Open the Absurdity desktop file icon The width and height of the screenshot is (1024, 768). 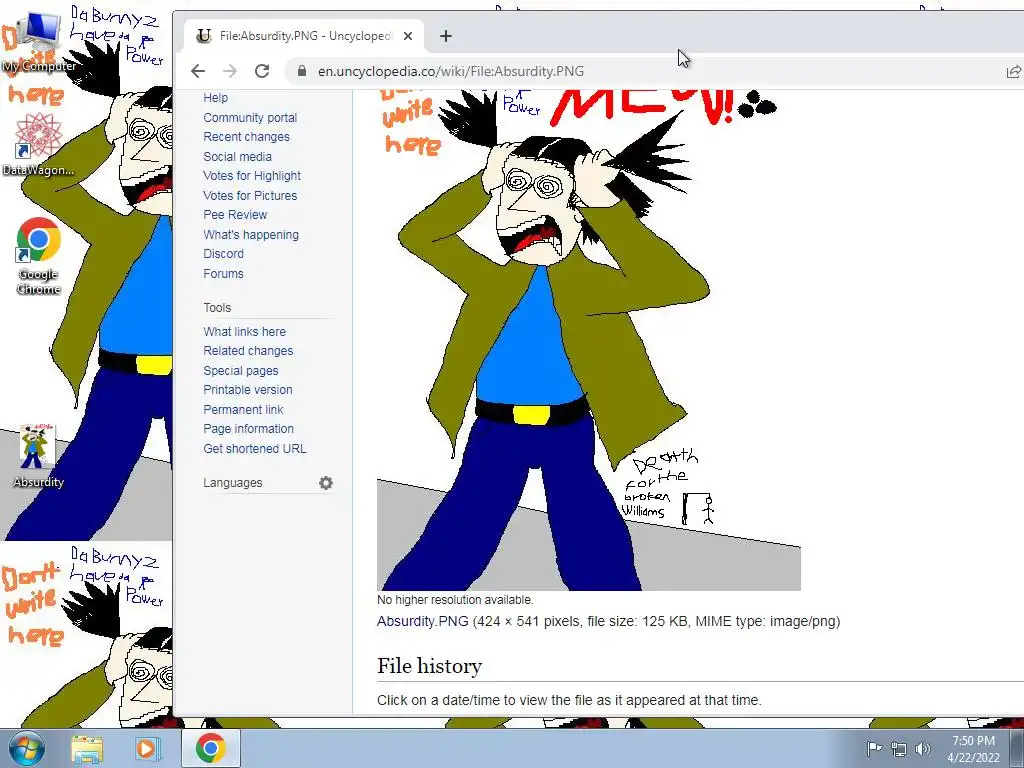pos(38,456)
